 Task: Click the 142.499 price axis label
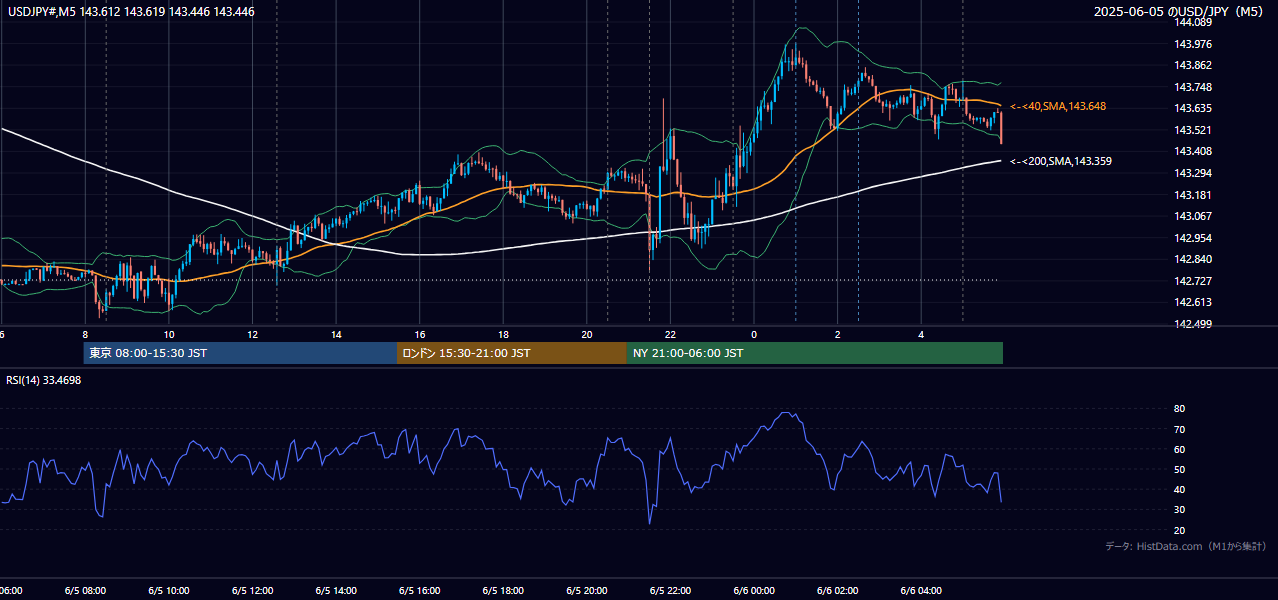point(1194,324)
